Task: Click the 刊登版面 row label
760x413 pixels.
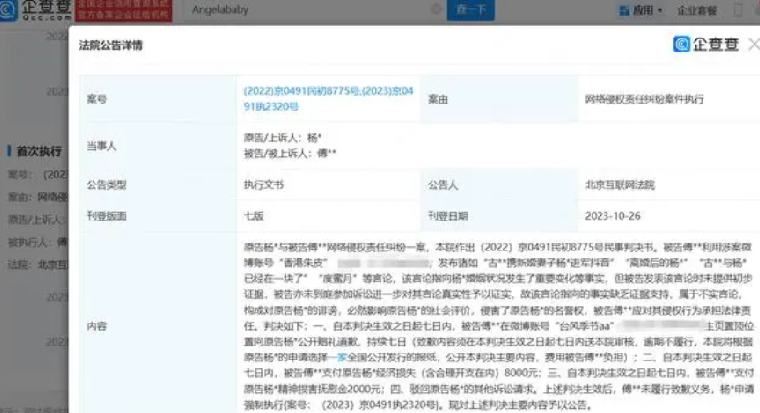Action: (x=106, y=216)
